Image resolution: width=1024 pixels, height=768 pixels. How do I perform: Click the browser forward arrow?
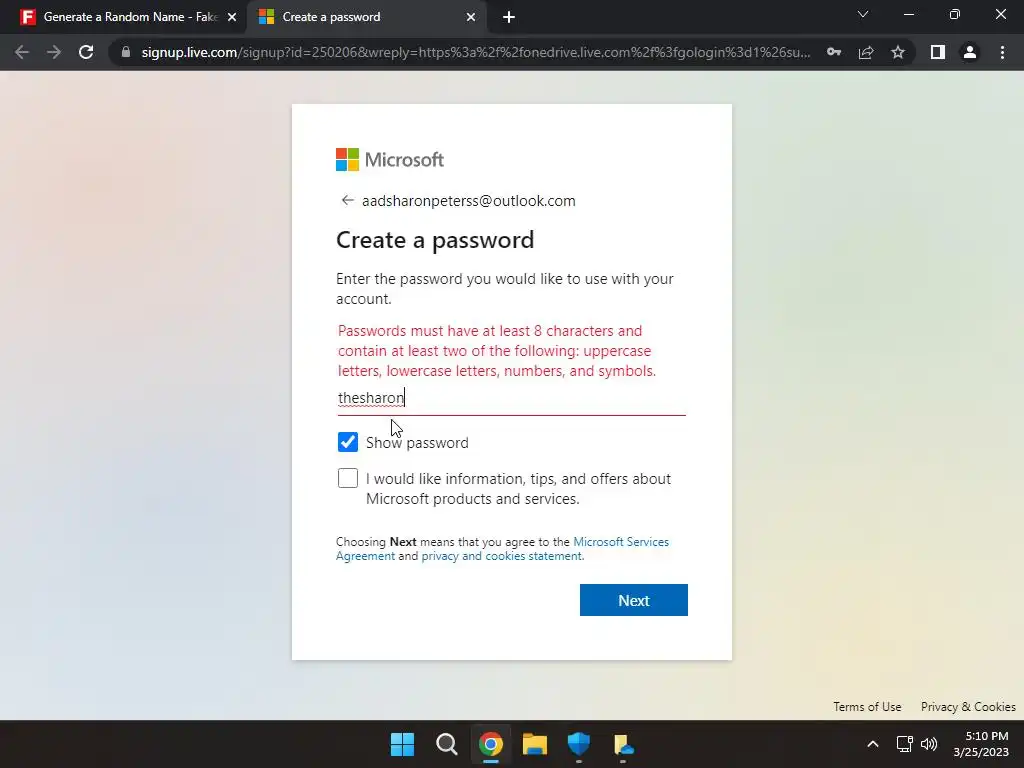coord(54,52)
